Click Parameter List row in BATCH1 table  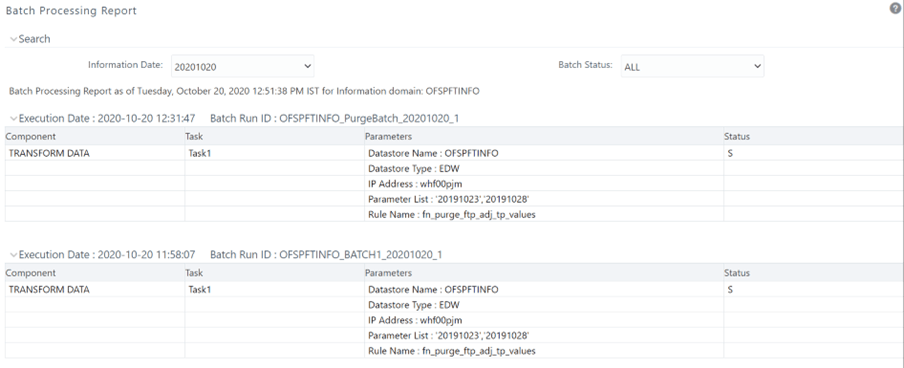(x=449, y=335)
